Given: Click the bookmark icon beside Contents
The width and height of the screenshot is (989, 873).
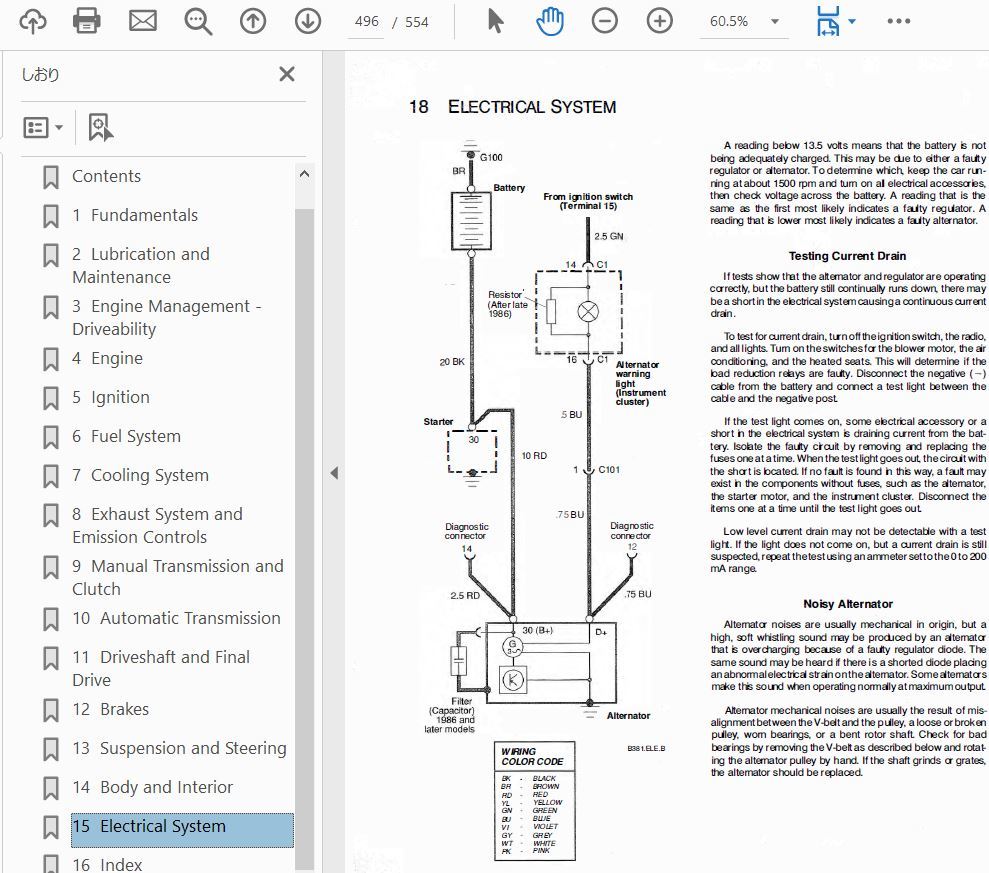Looking at the screenshot, I should tap(51, 177).
